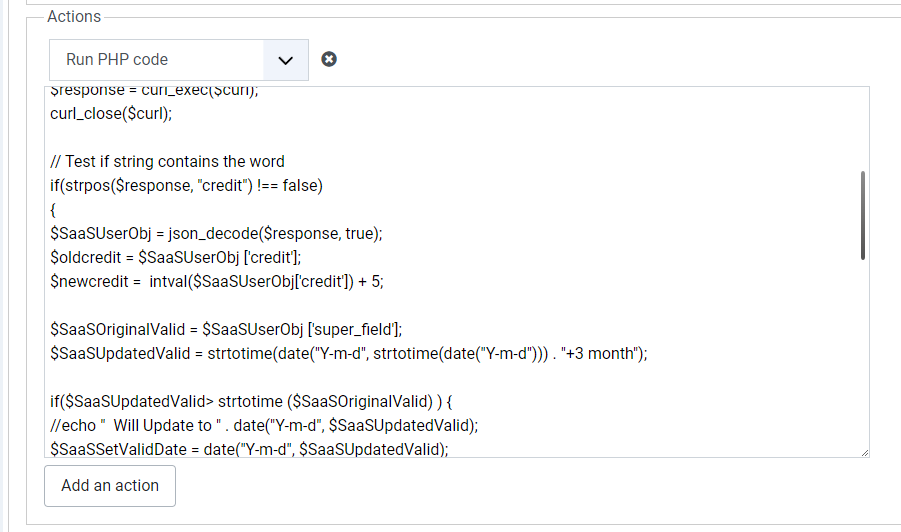The image size is (901, 532).
Task: Click the 'Test if string contains' comment
Action: tap(167, 161)
